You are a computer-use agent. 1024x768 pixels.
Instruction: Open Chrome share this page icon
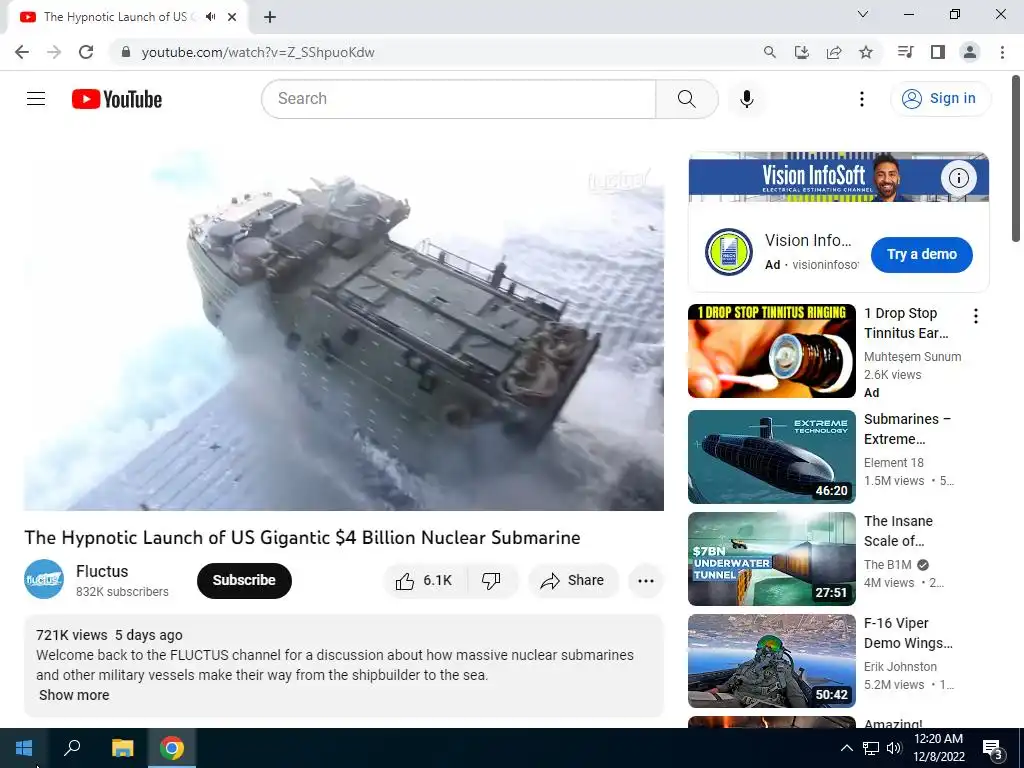point(834,52)
